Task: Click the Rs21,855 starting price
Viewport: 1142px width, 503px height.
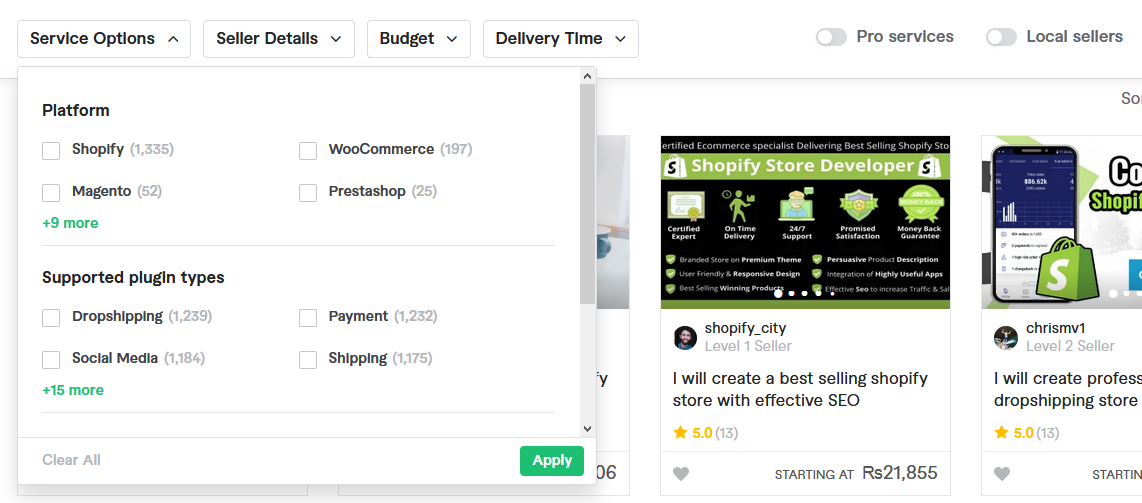Action: [x=899, y=473]
